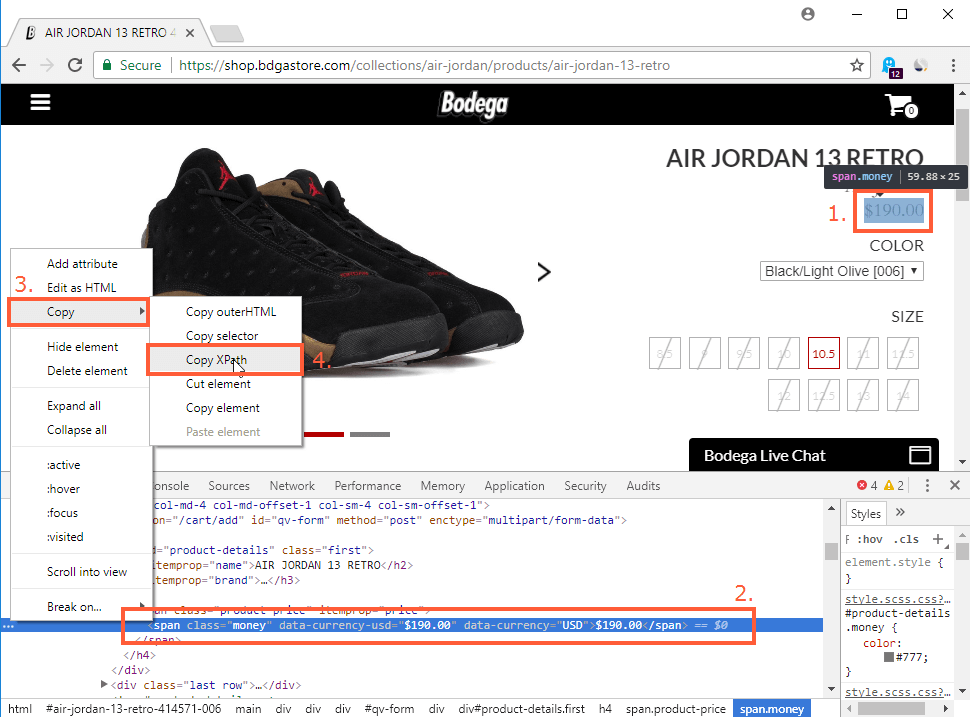Open a new browser tab
The width and height of the screenshot is (970, 717).
click(x=226, y=33)
